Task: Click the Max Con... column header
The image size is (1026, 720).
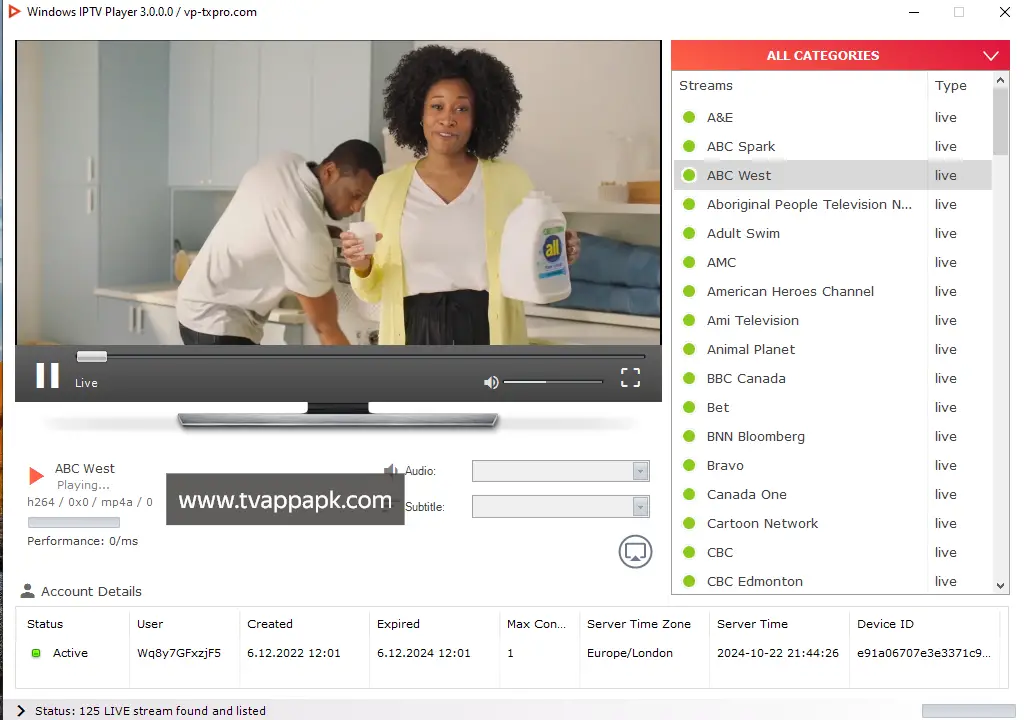Action: coord(537,624)
